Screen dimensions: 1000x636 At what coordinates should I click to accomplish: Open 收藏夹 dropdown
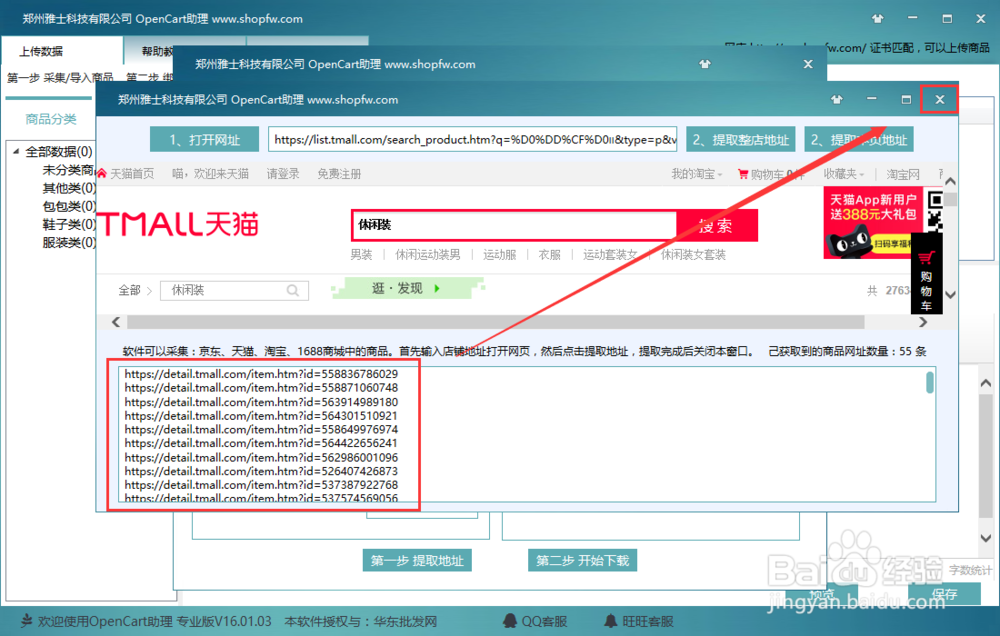(x=843, y=174)
